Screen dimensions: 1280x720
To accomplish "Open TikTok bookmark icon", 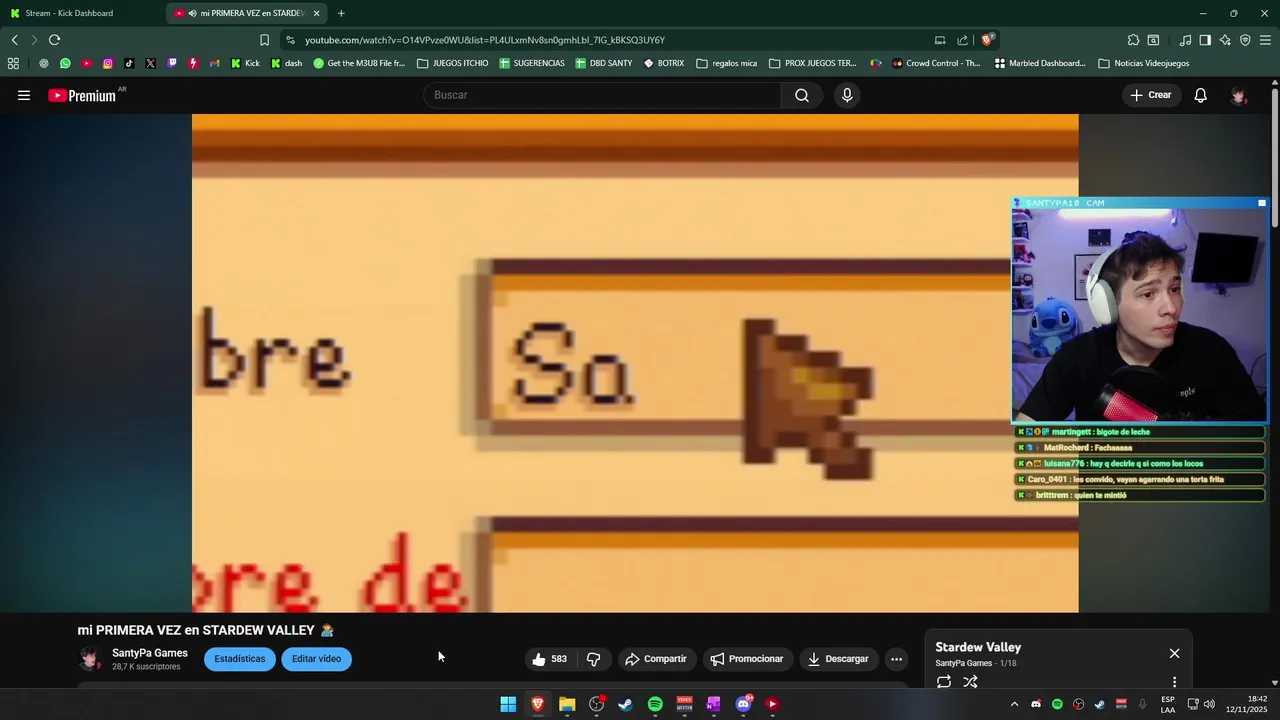I will click(129, 63).
